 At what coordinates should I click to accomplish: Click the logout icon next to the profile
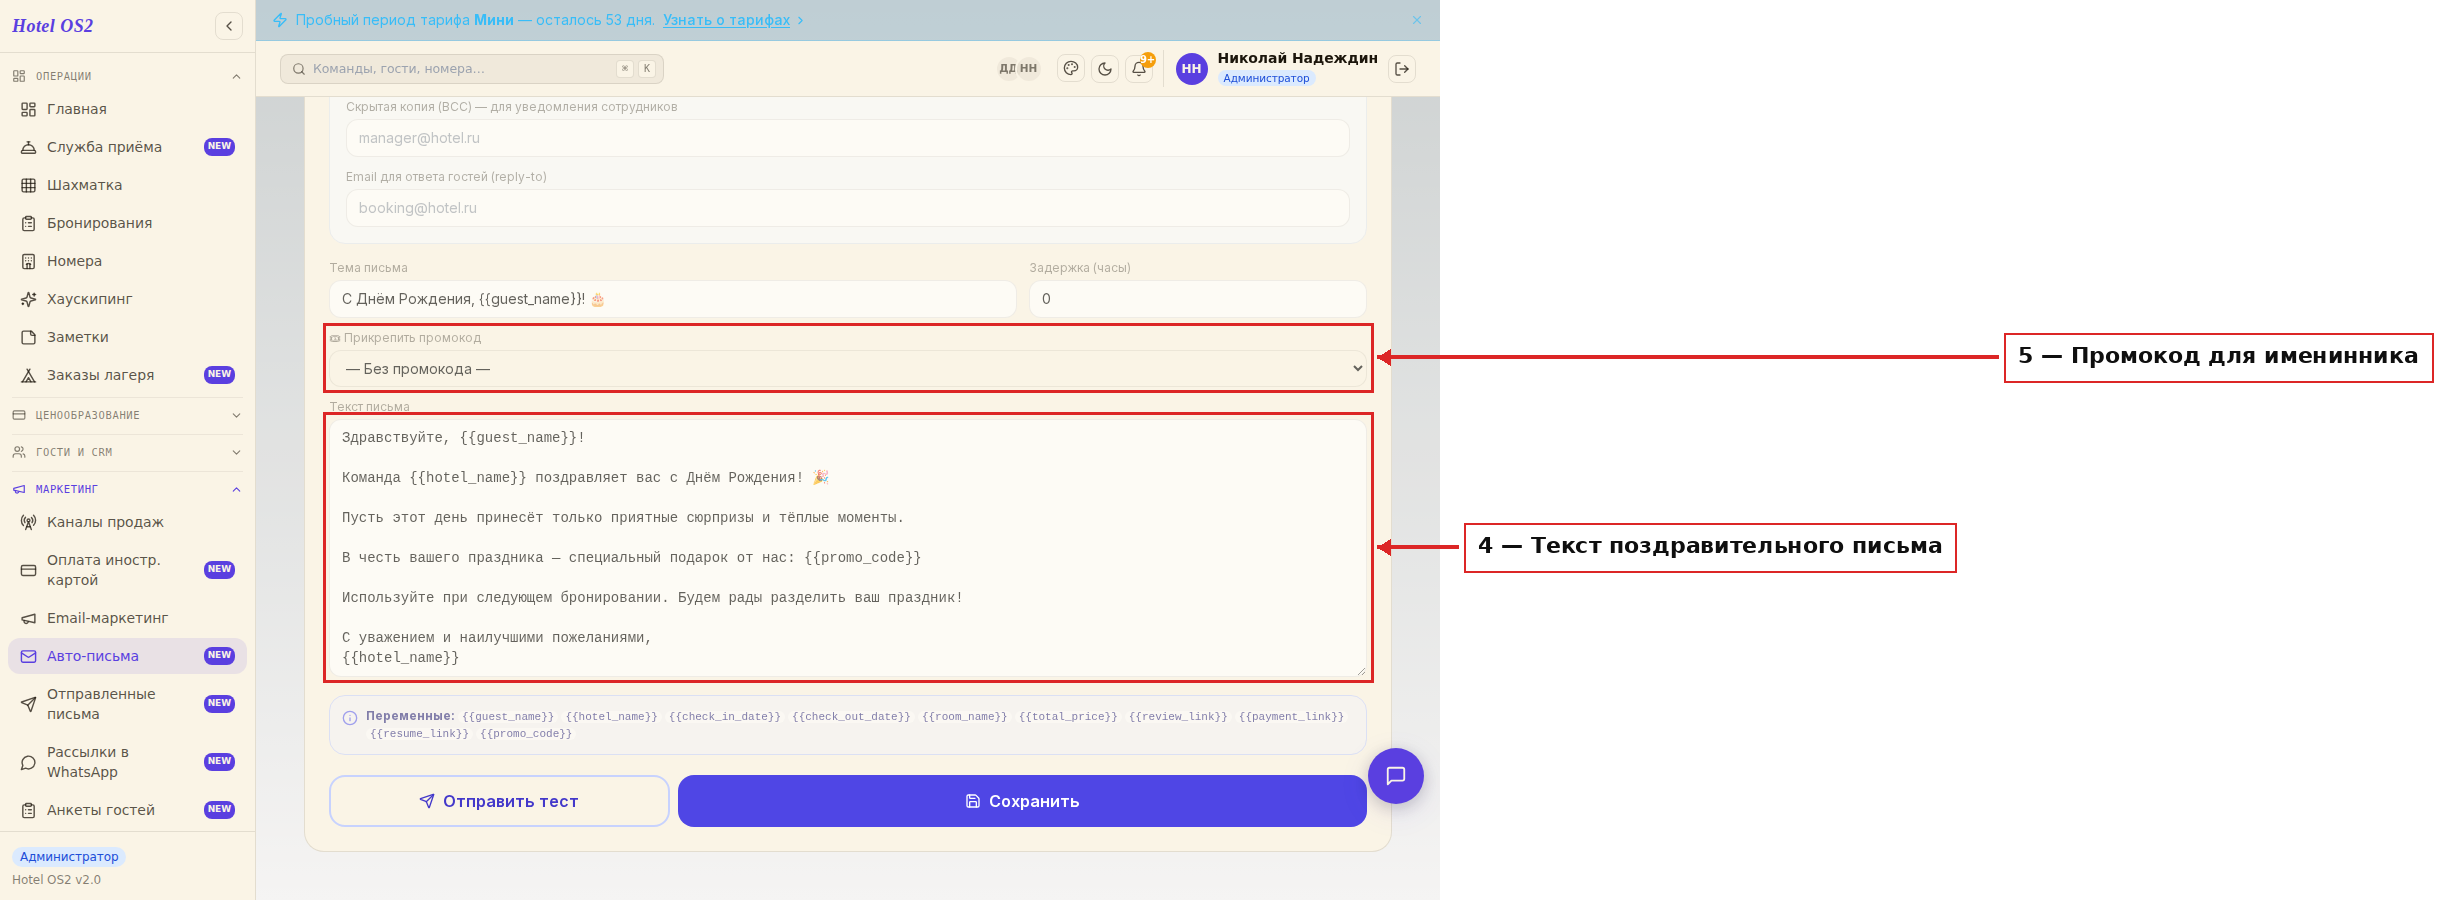point(1402,69)
